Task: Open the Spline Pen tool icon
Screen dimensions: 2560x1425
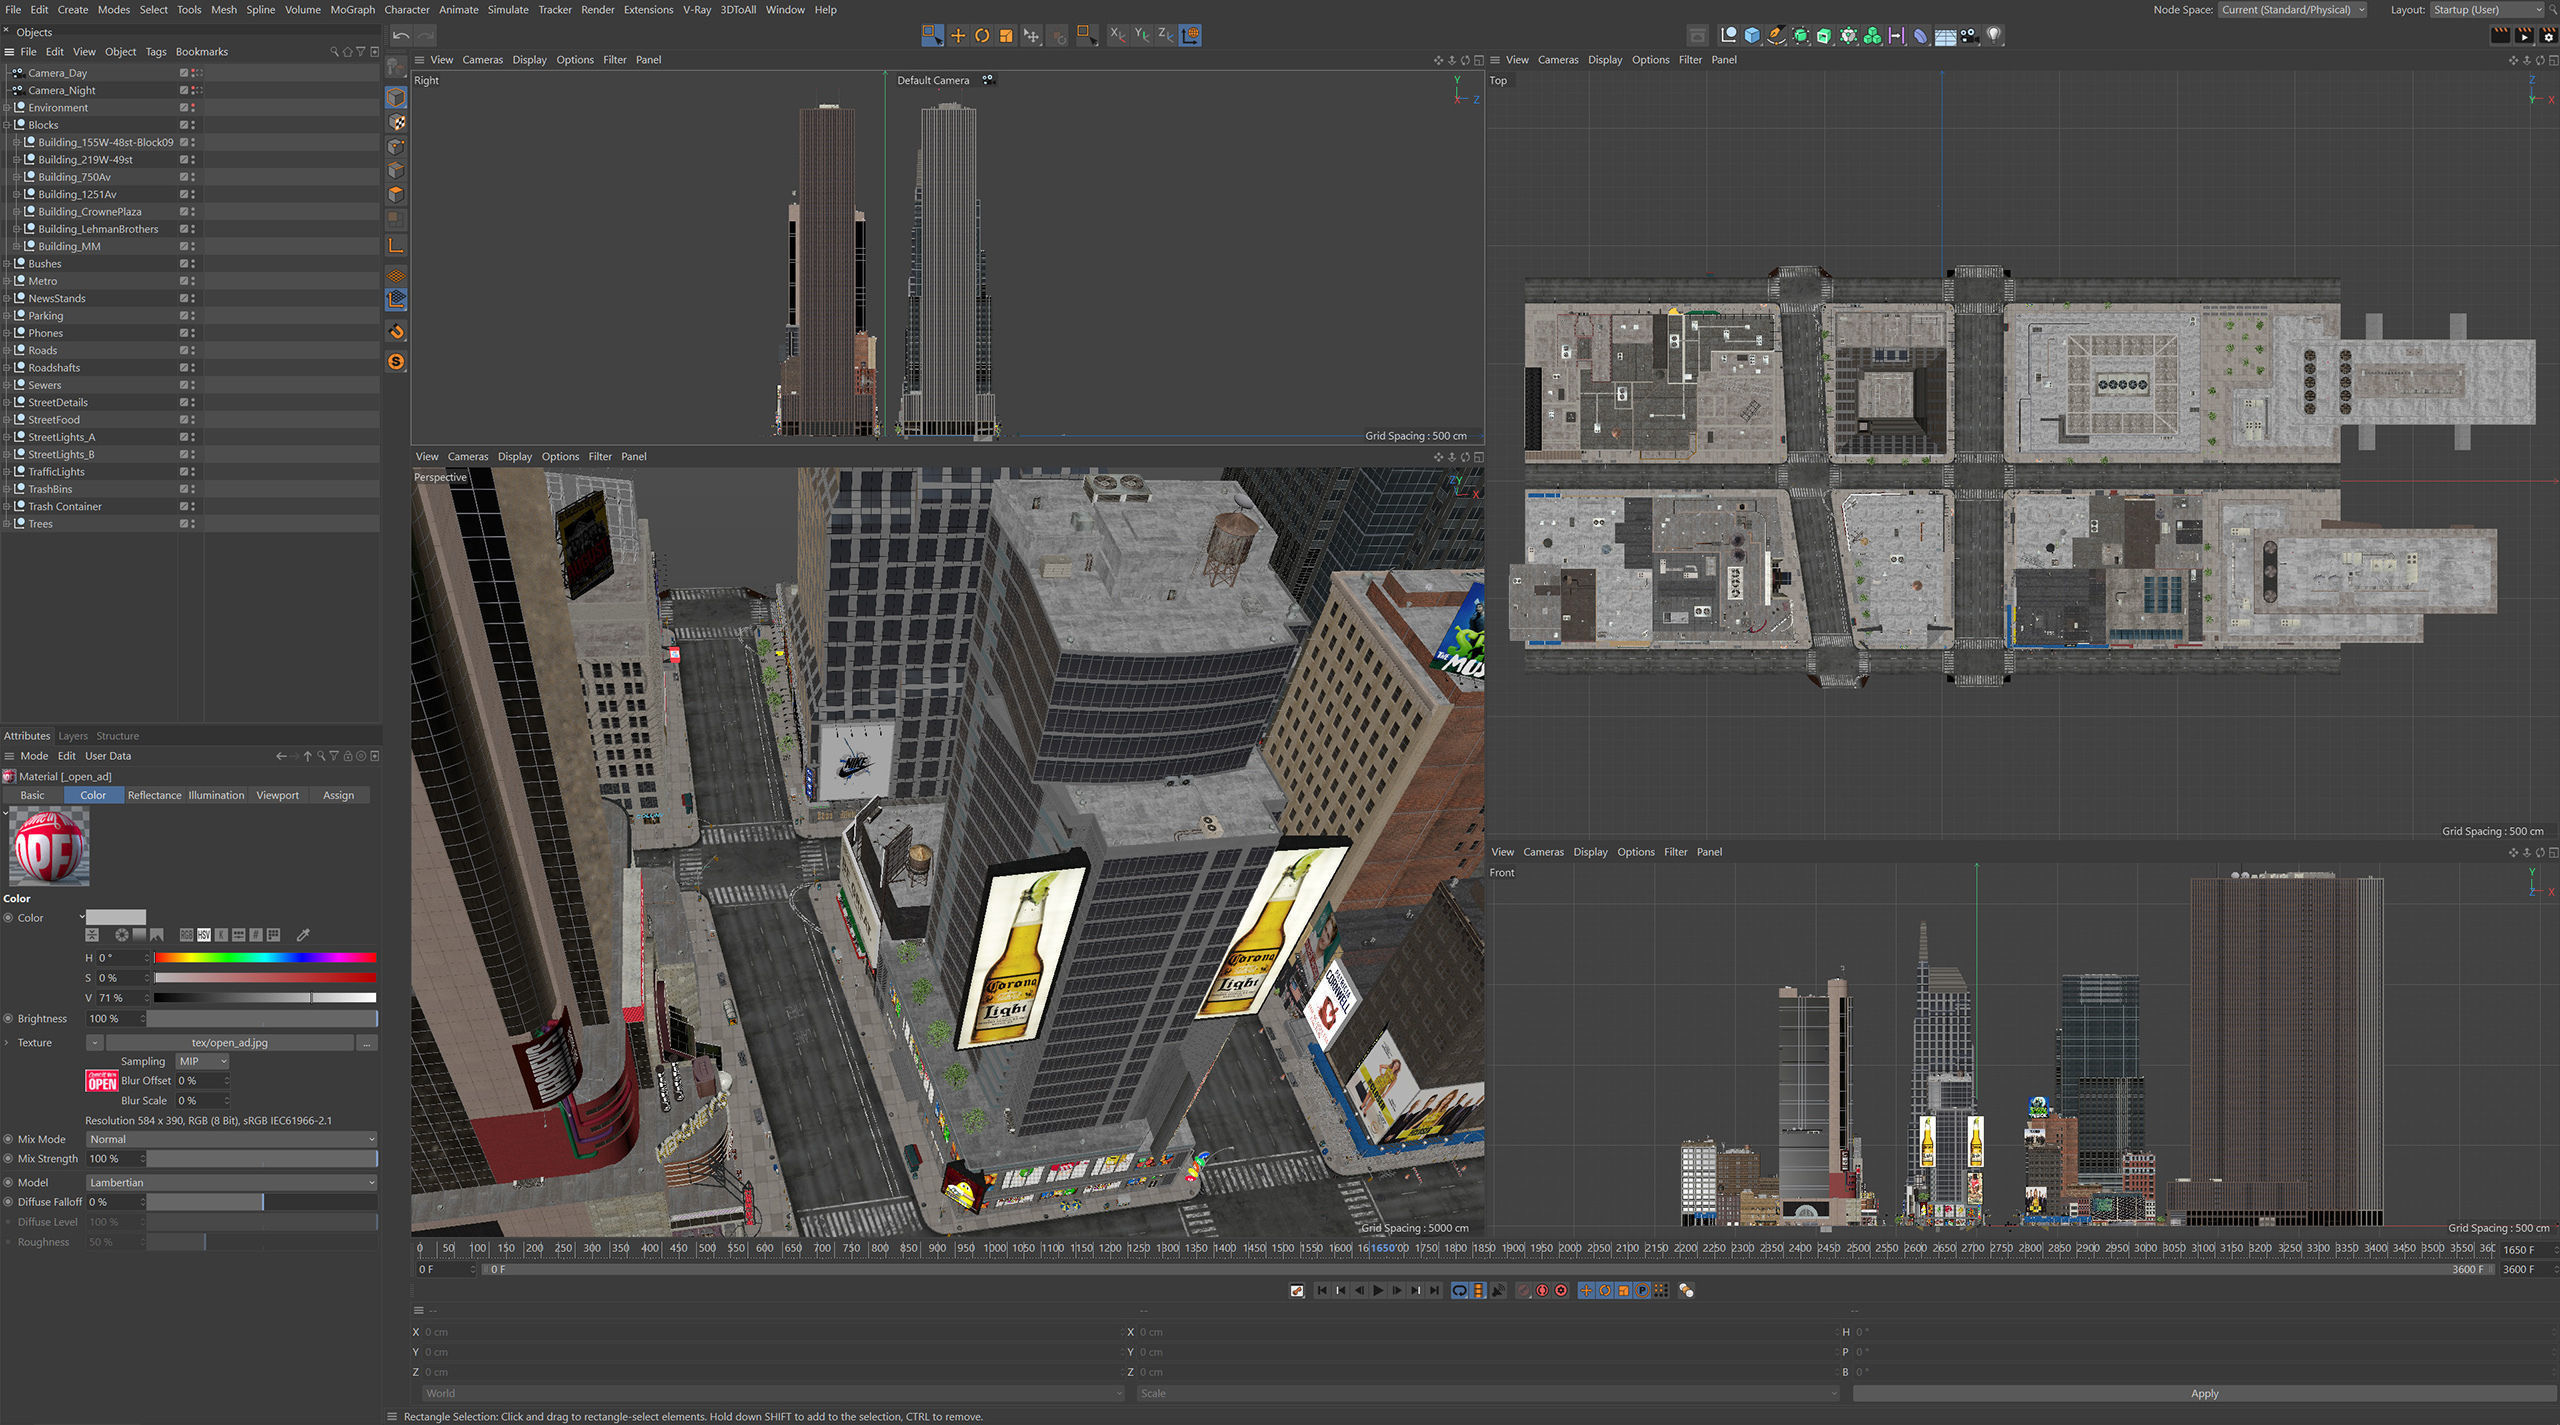Action: 1776,35
